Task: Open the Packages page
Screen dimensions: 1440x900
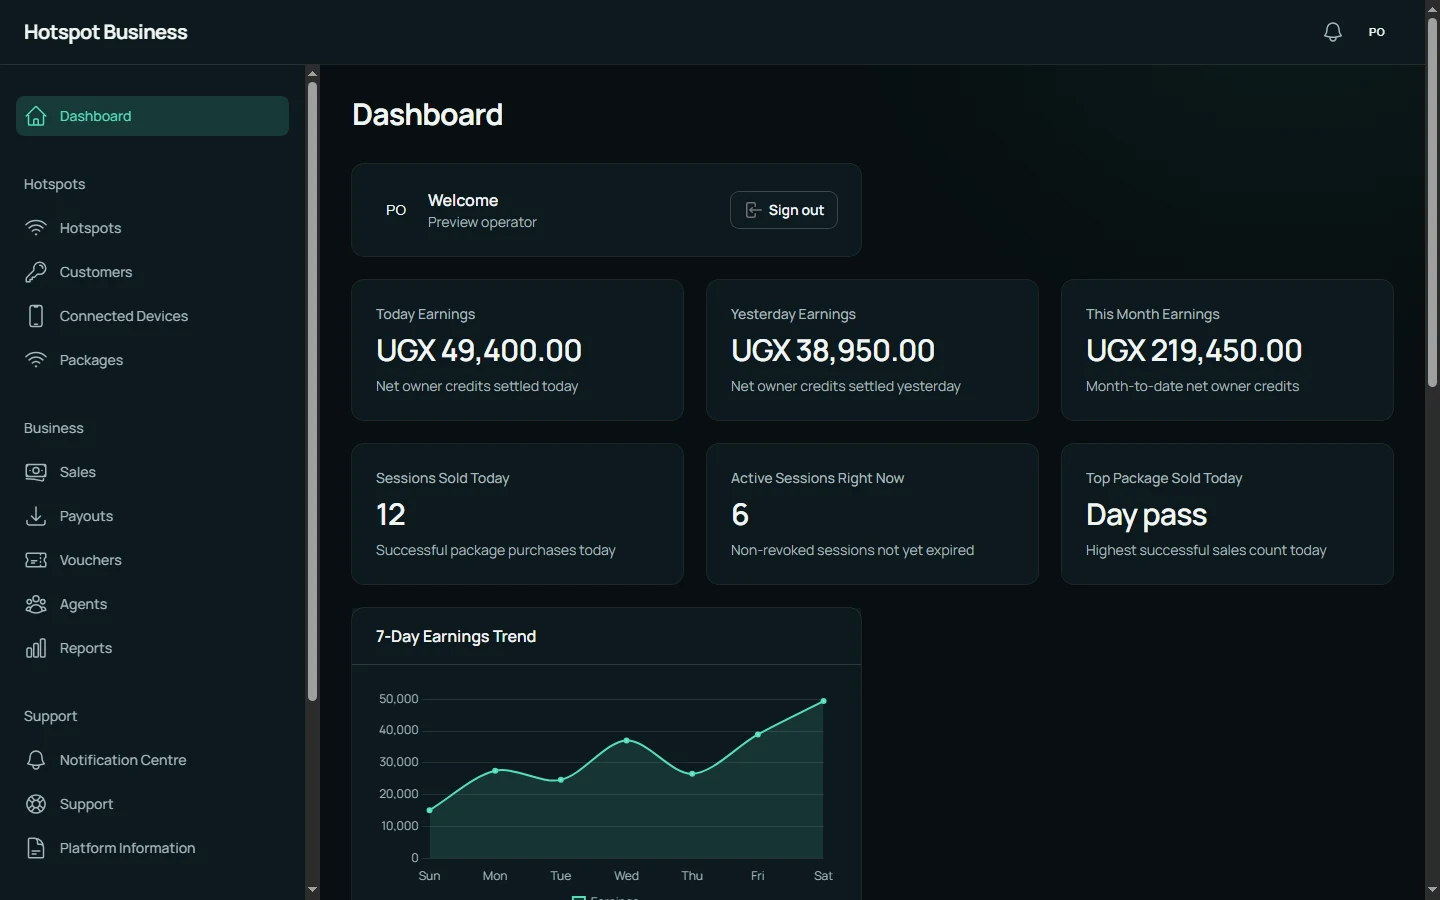Action: (152, 360)
